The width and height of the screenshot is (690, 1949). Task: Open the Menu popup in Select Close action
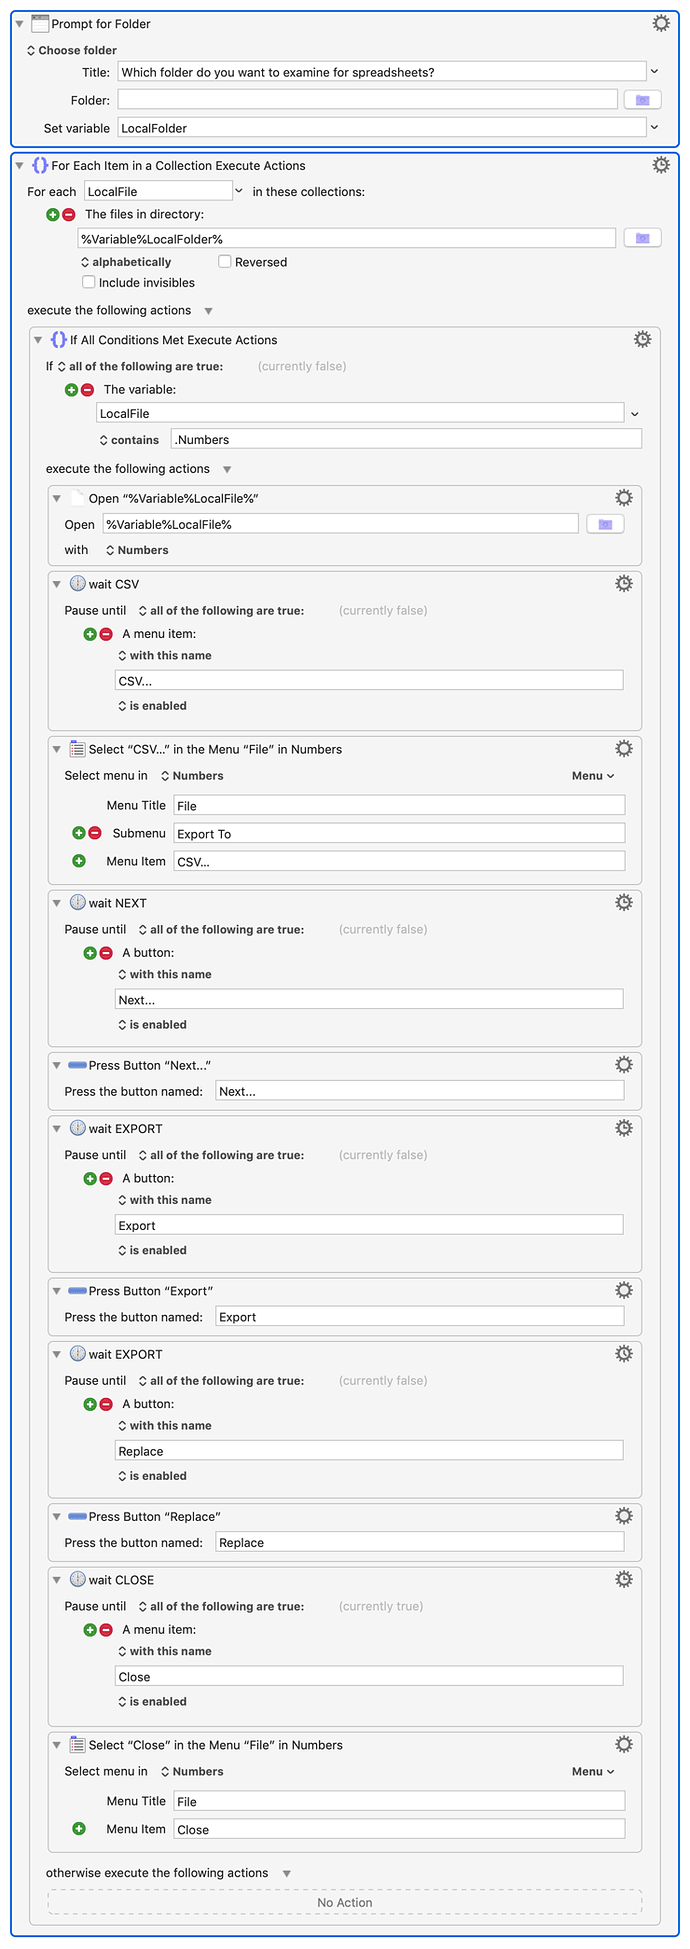(x=593, y=1772)
